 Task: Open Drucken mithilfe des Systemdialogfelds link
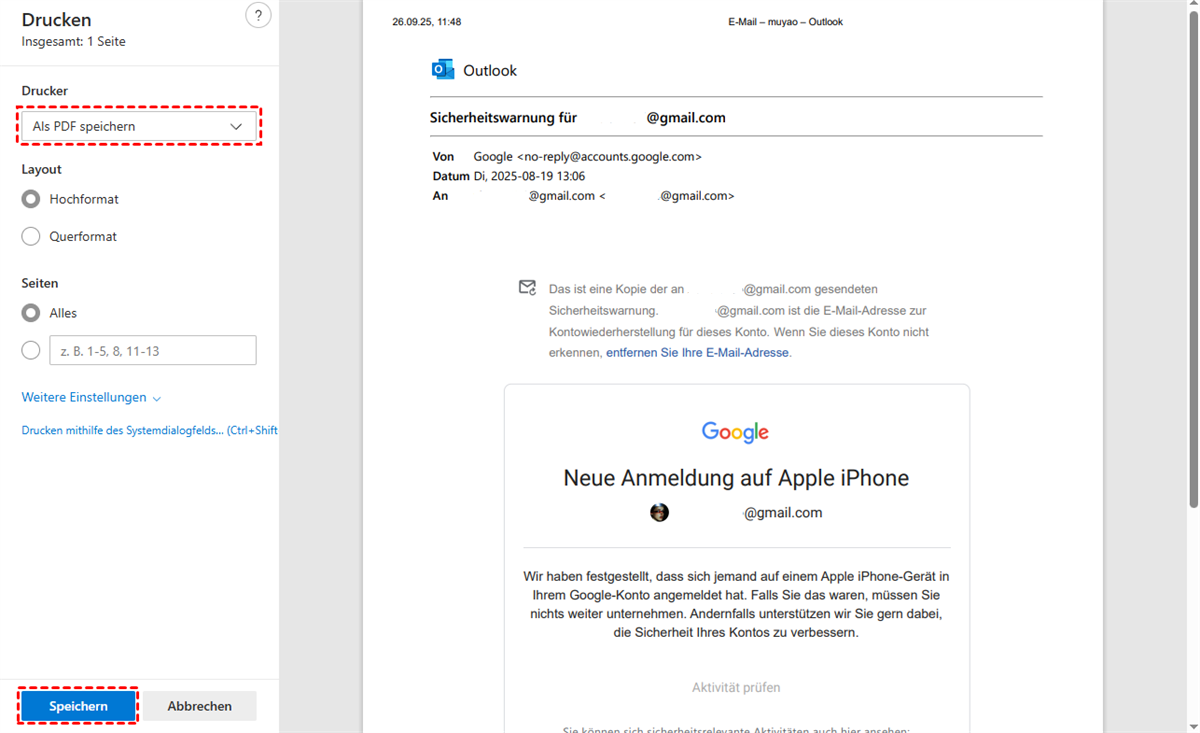pyautogui.click(x=150, y=431)
